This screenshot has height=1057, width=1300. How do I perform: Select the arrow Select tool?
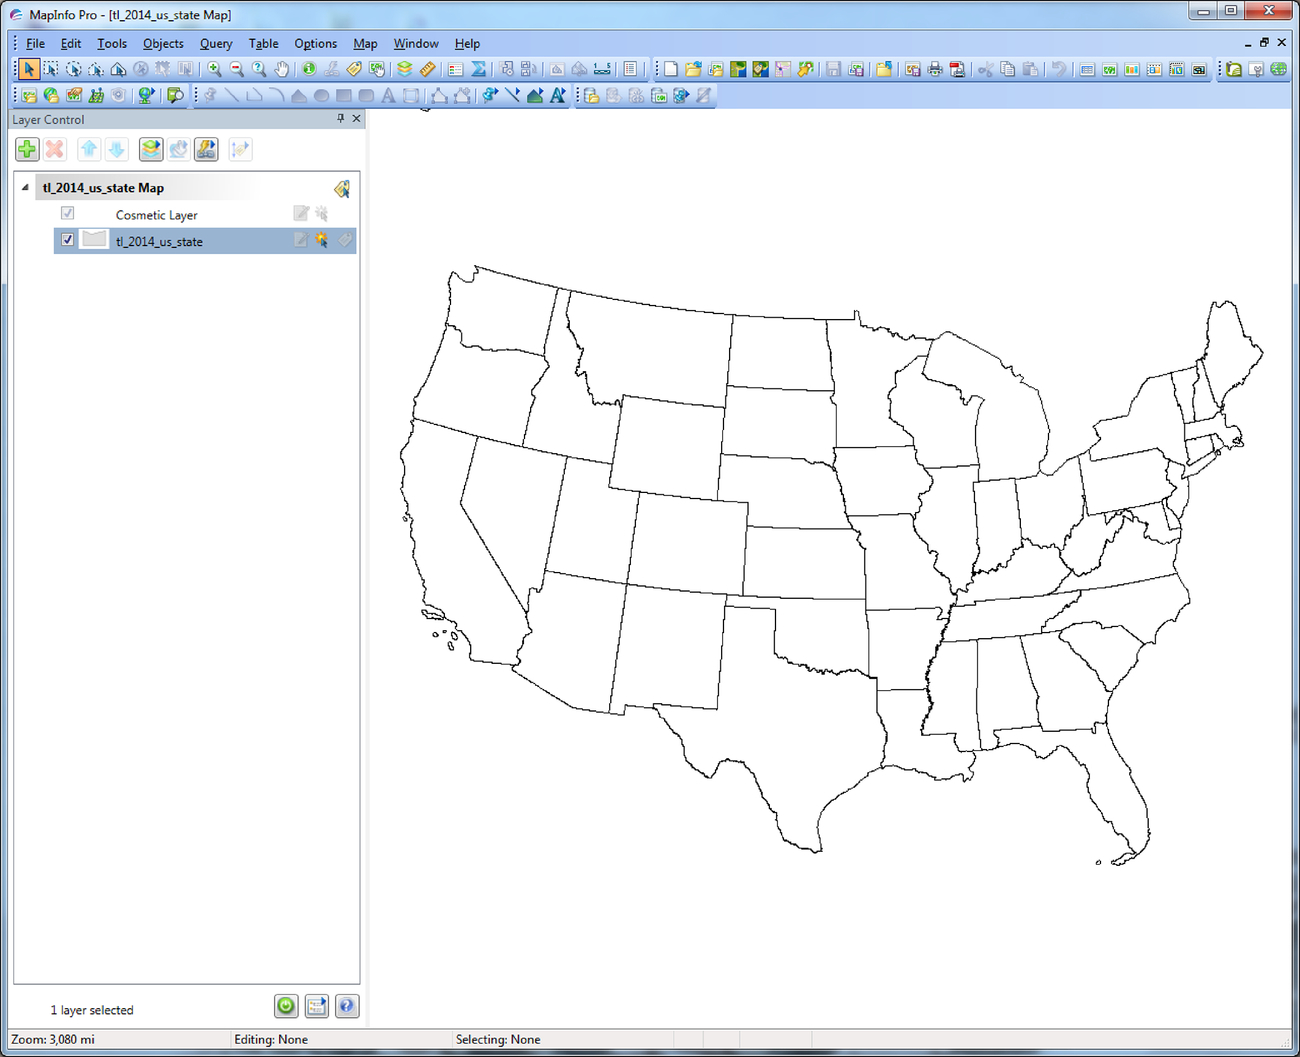(28, 69)
